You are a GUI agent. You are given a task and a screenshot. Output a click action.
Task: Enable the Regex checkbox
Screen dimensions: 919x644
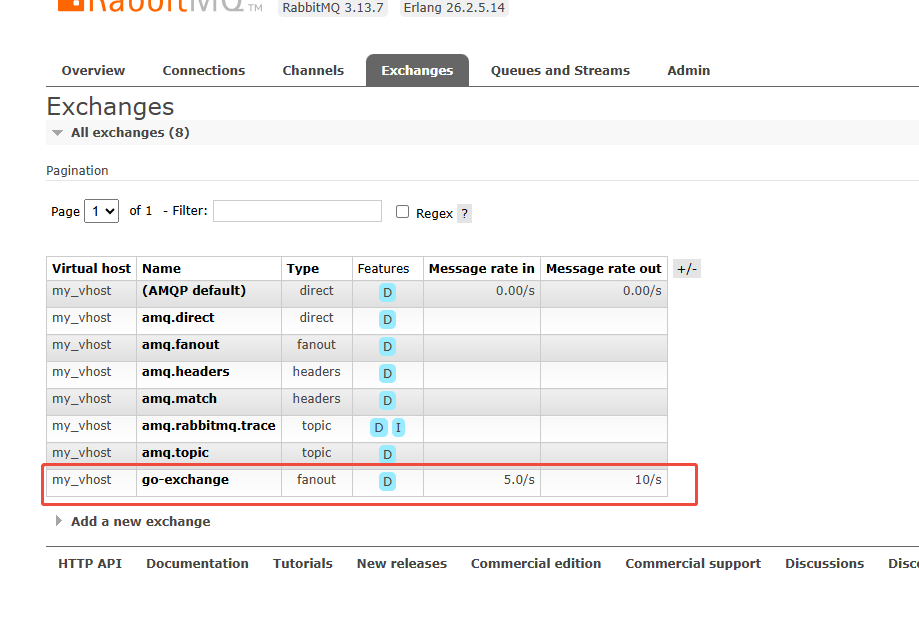402,212
